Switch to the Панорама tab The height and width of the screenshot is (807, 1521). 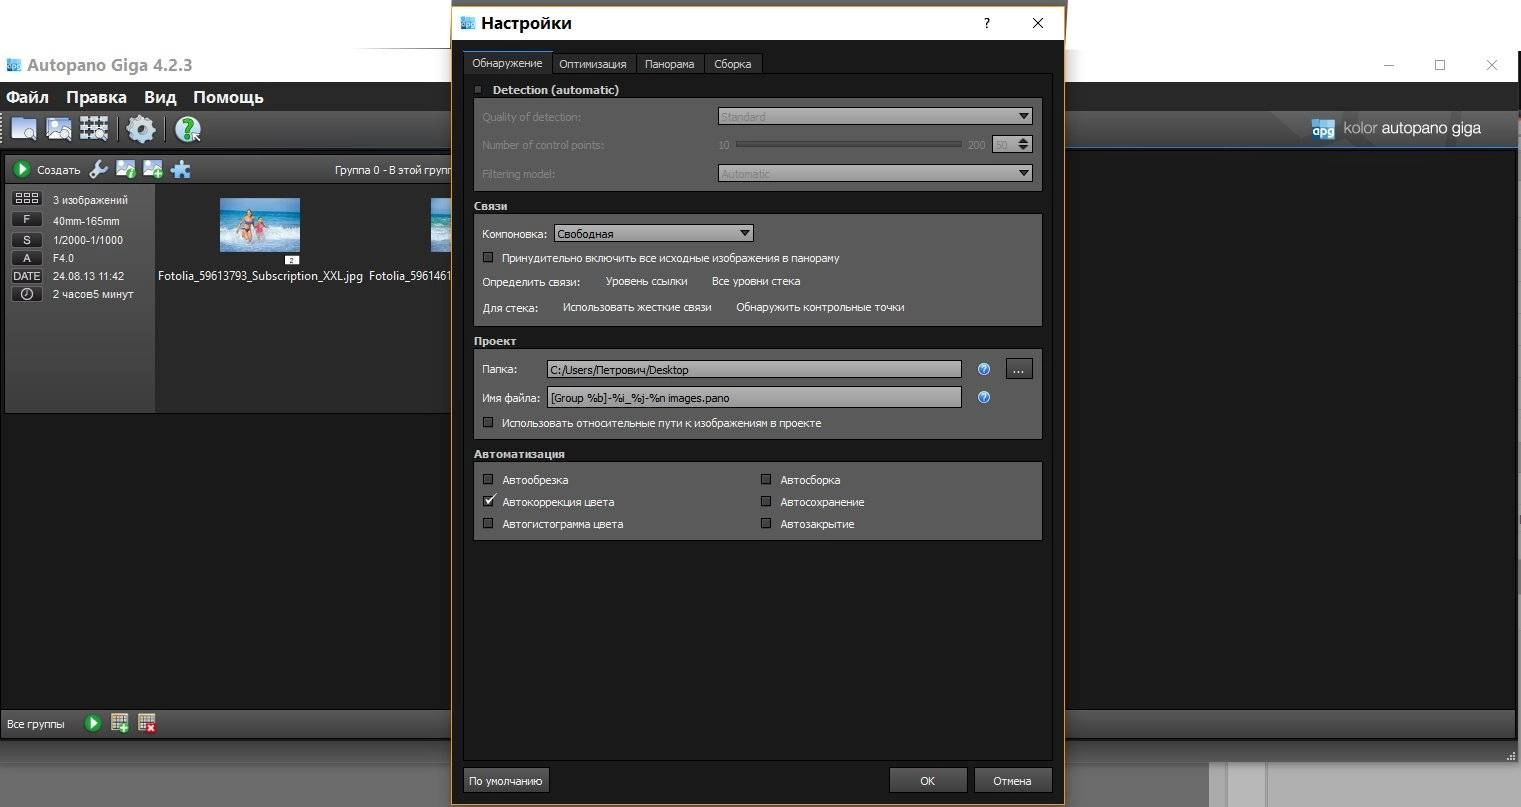pos(669,64)
